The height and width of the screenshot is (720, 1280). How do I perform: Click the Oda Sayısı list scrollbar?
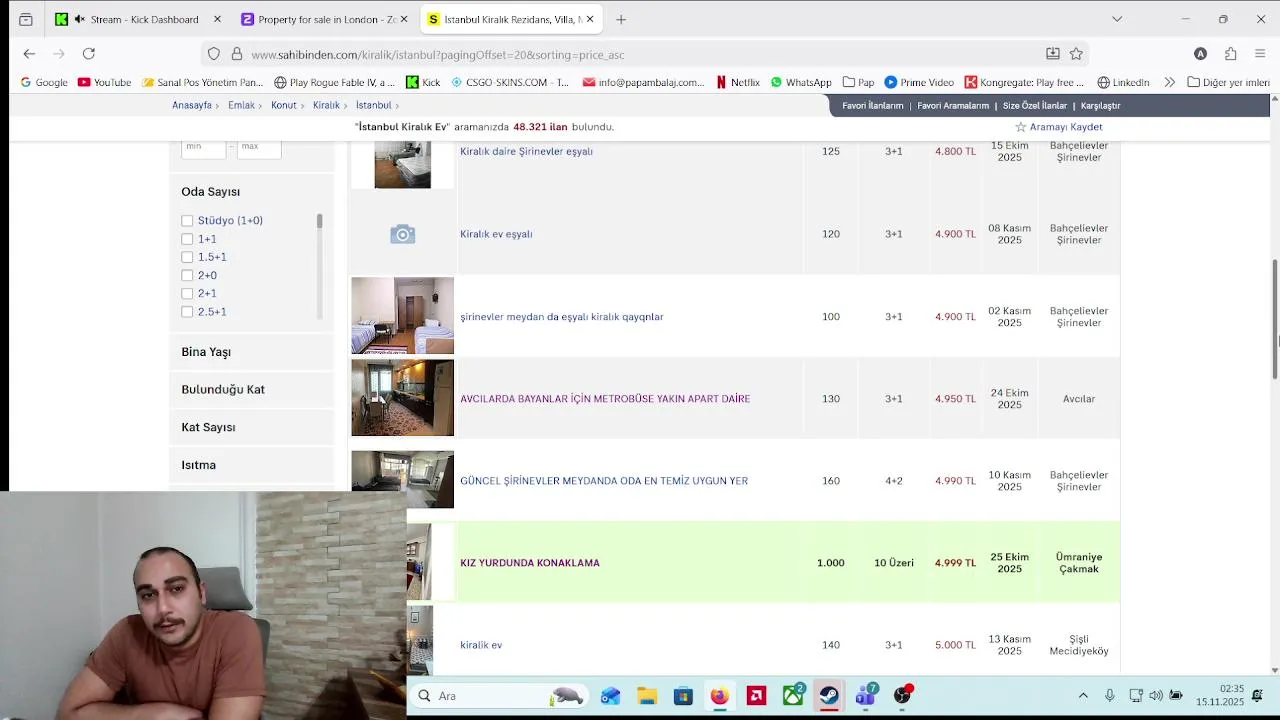(x=320, y=221)
